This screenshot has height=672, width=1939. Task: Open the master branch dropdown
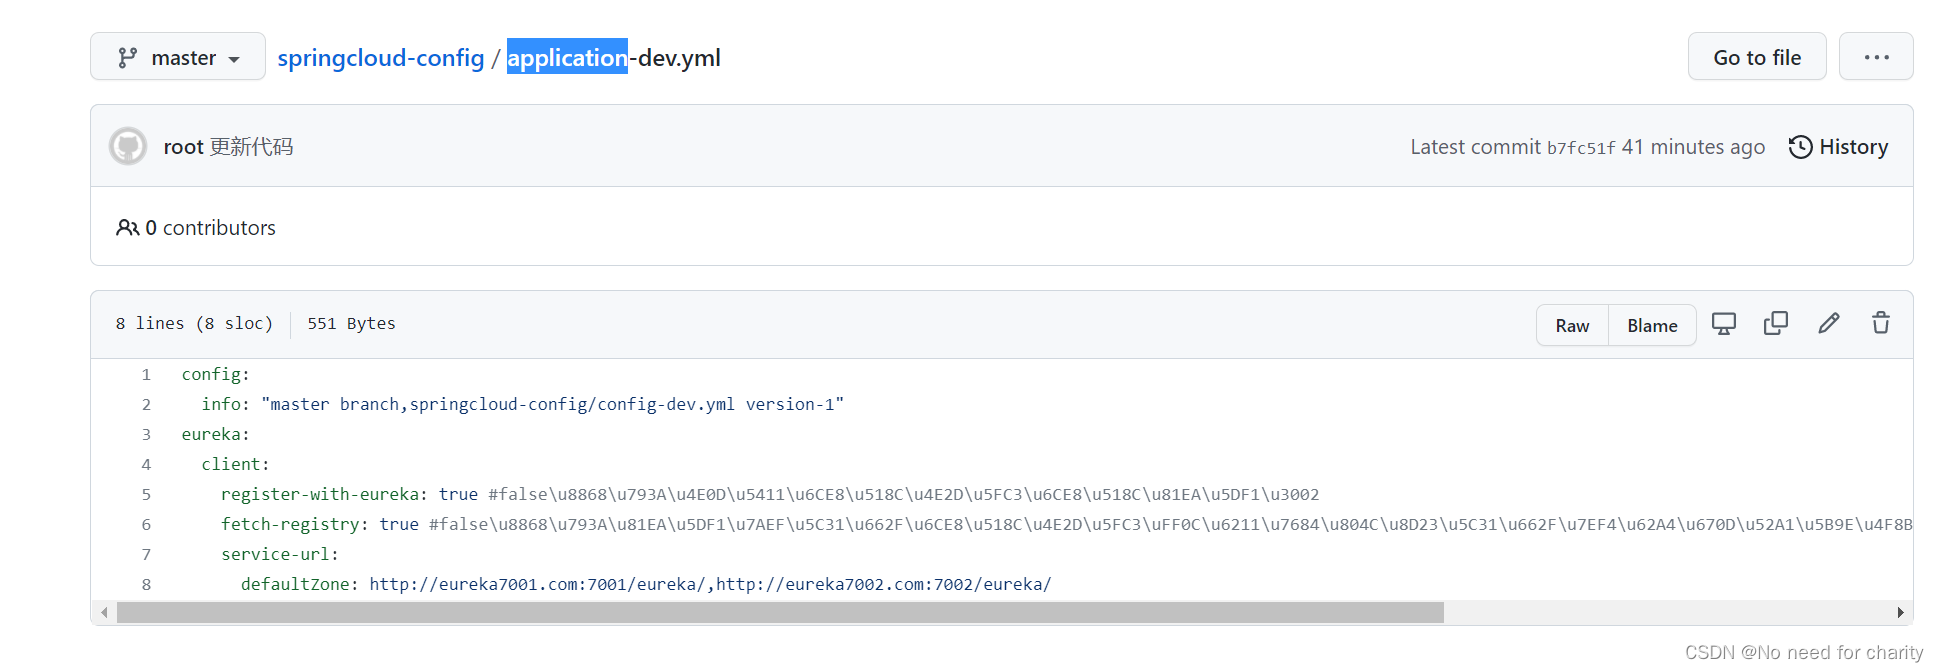(x=178, y=57)
